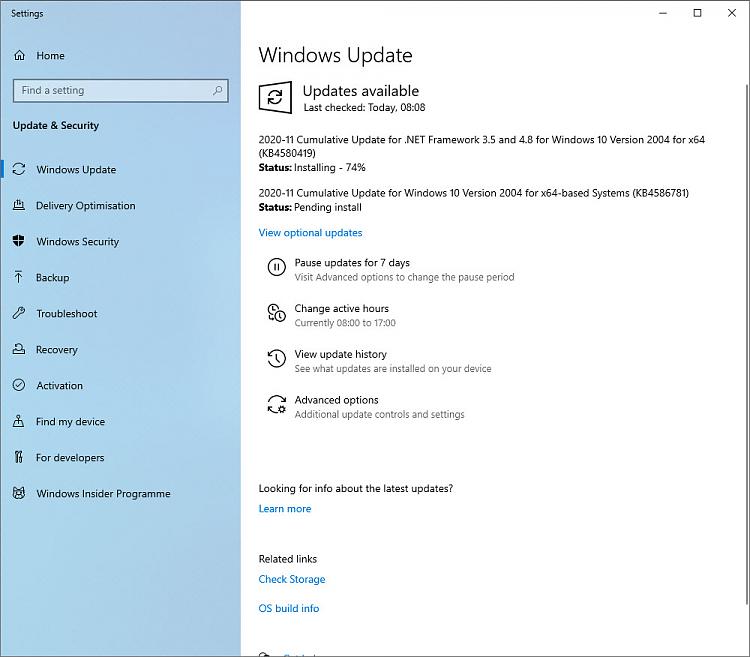Viewport: 750px width, 657px height.
Task: Focus the Find a setting search box
Action: click(121, 90)
